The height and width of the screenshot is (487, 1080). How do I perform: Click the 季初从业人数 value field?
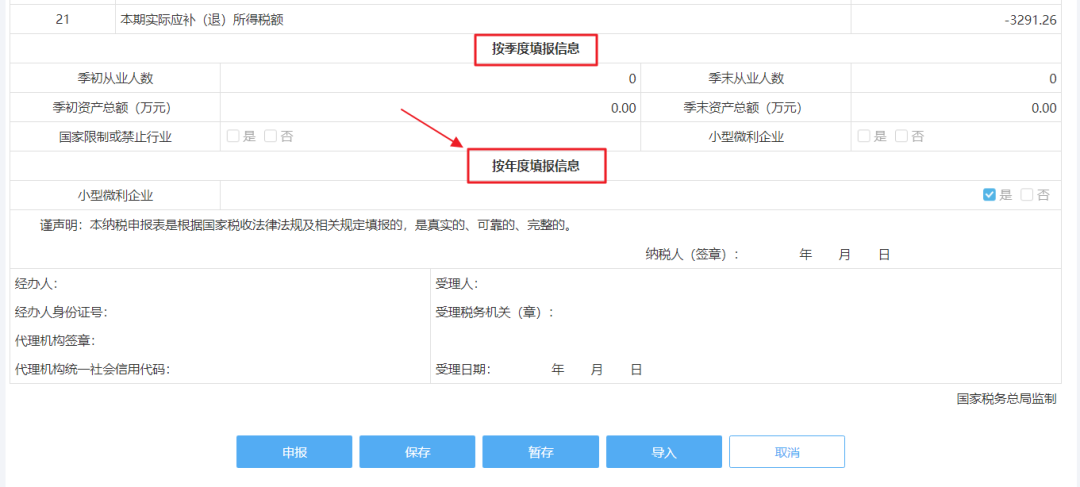pyautogui.click(x=430, y=79)
